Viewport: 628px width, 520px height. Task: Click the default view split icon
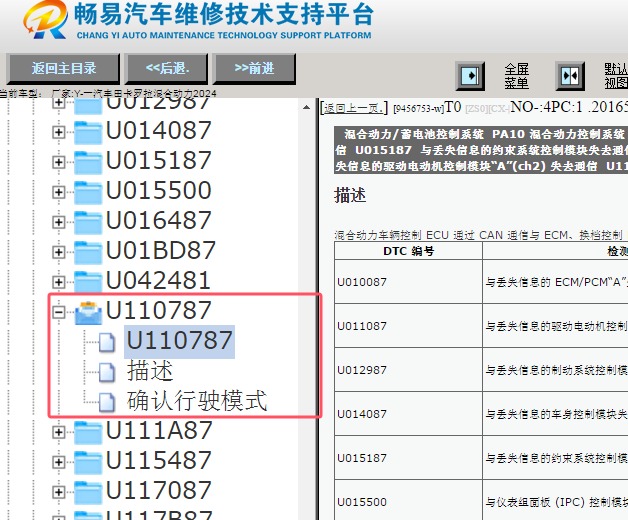coord(570,76)
